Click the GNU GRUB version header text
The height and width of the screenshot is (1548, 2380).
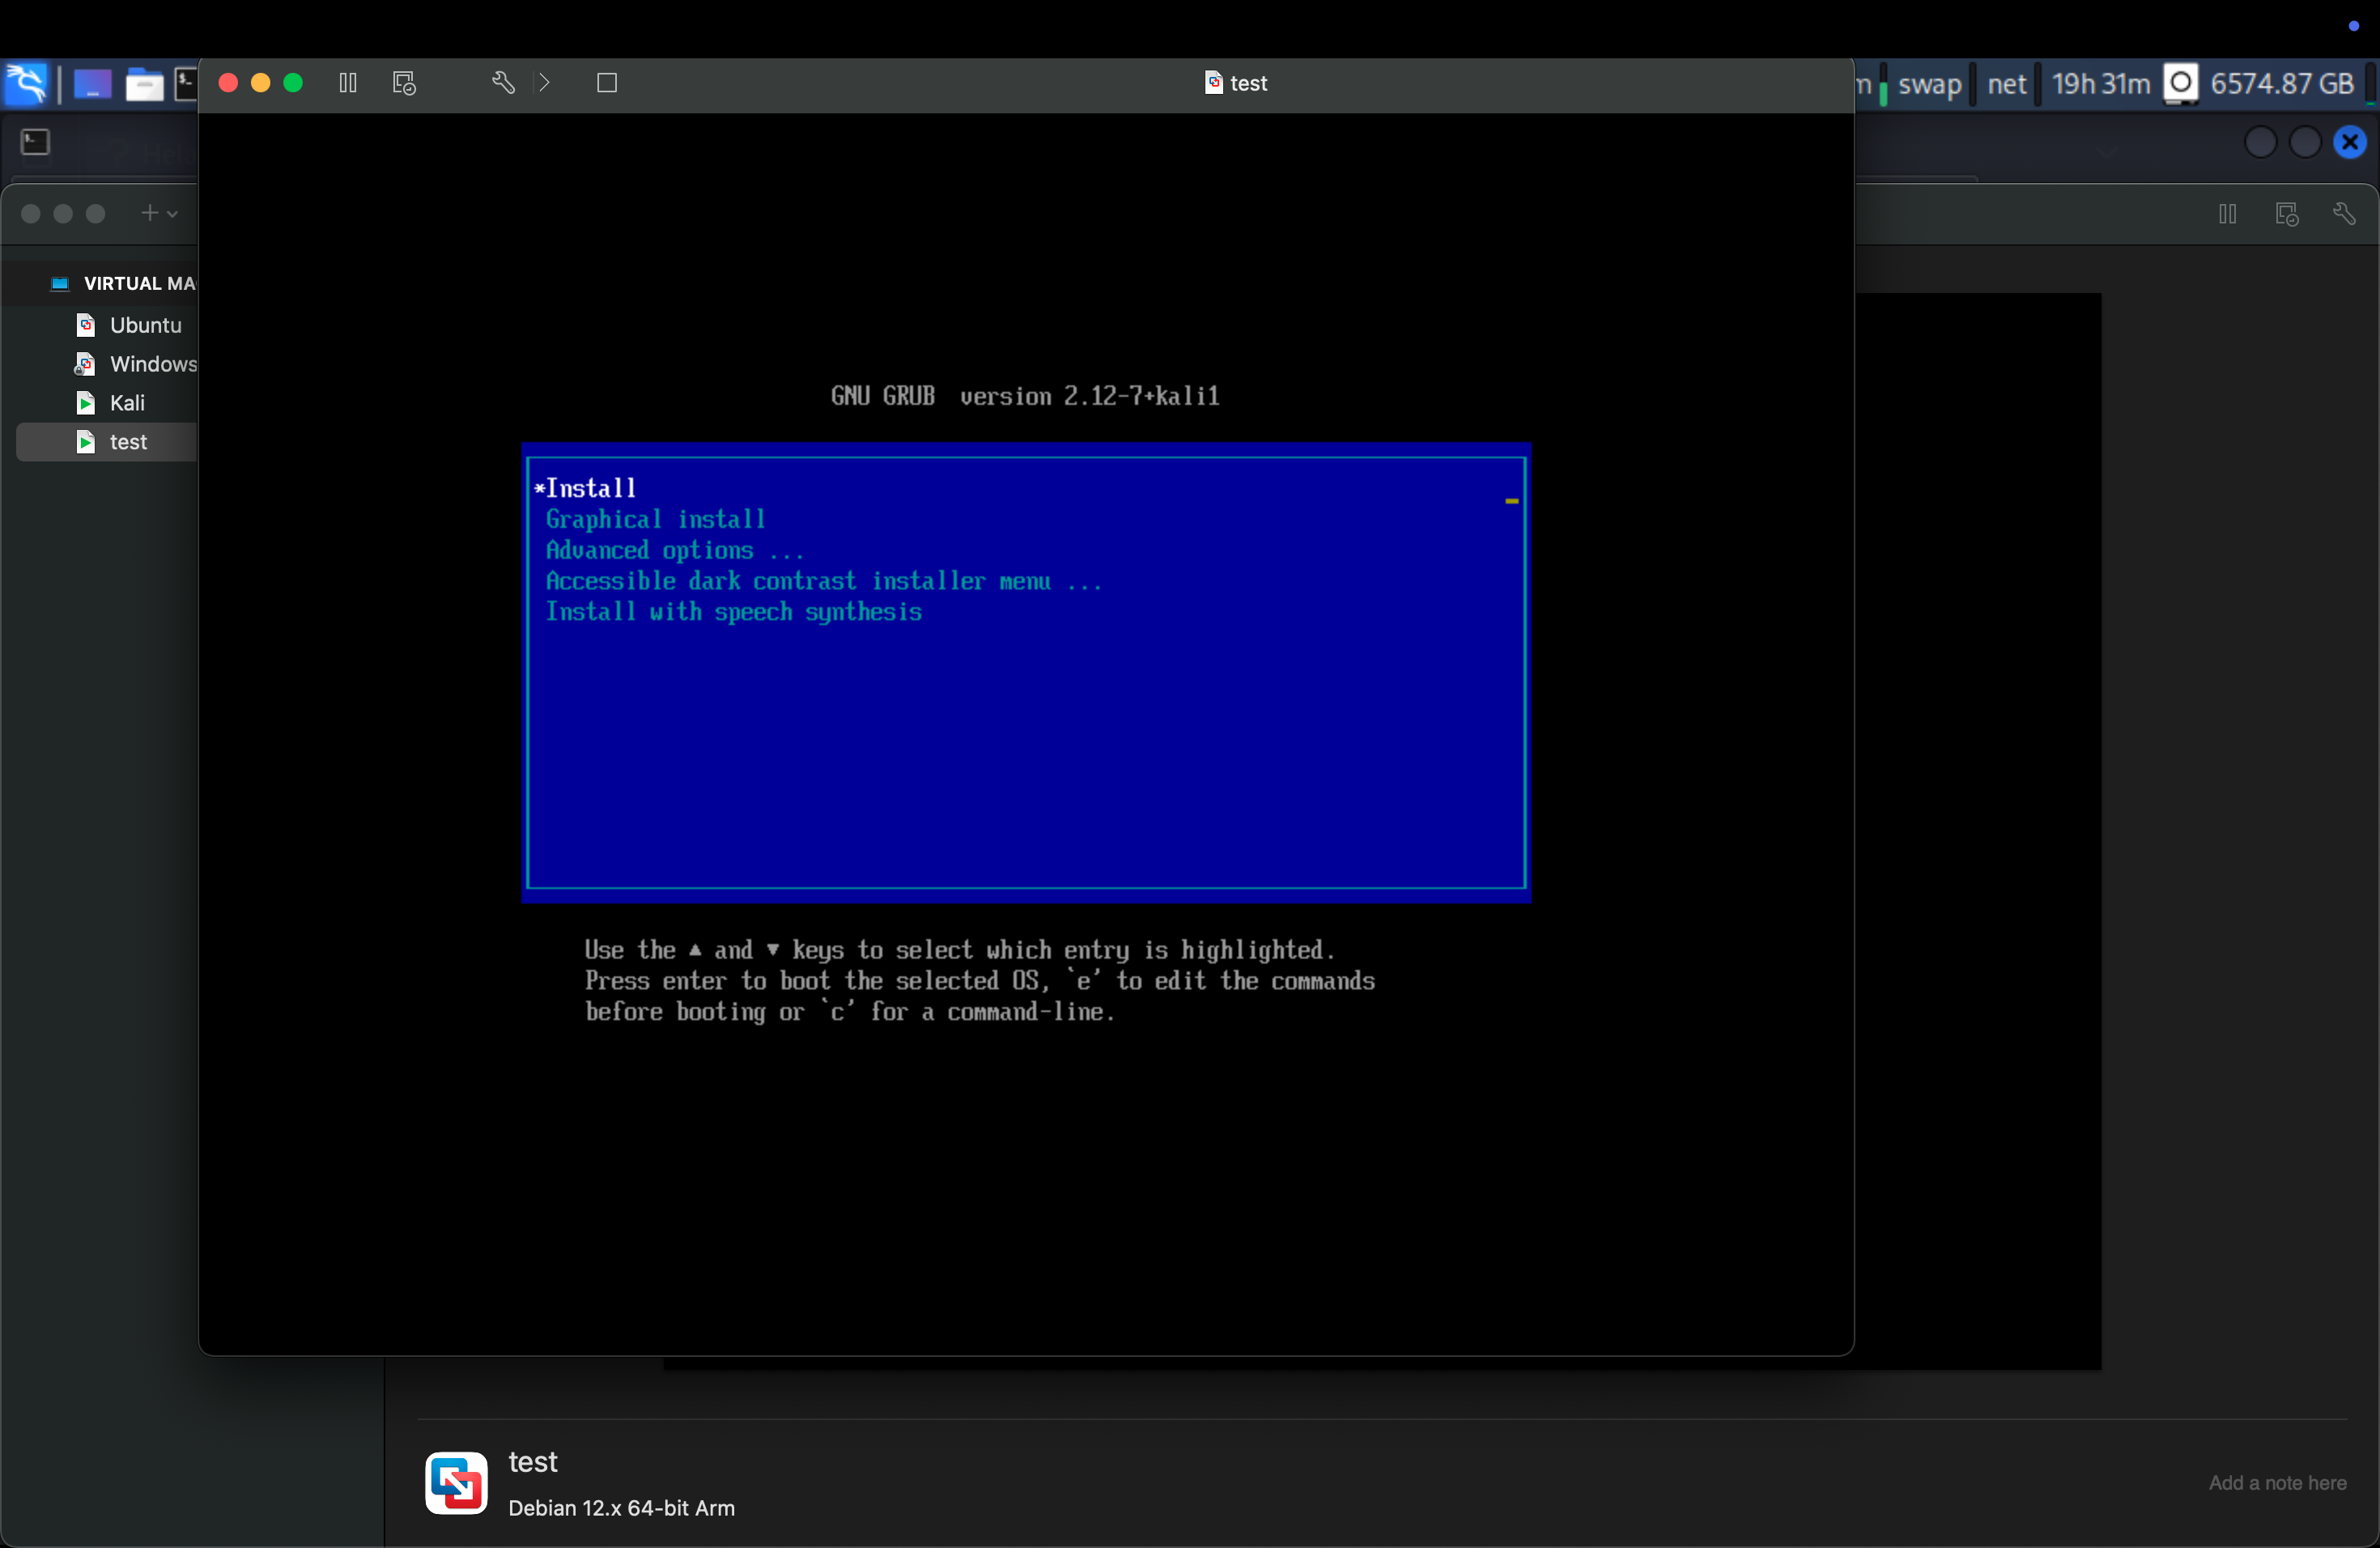tap(1025, 396)
